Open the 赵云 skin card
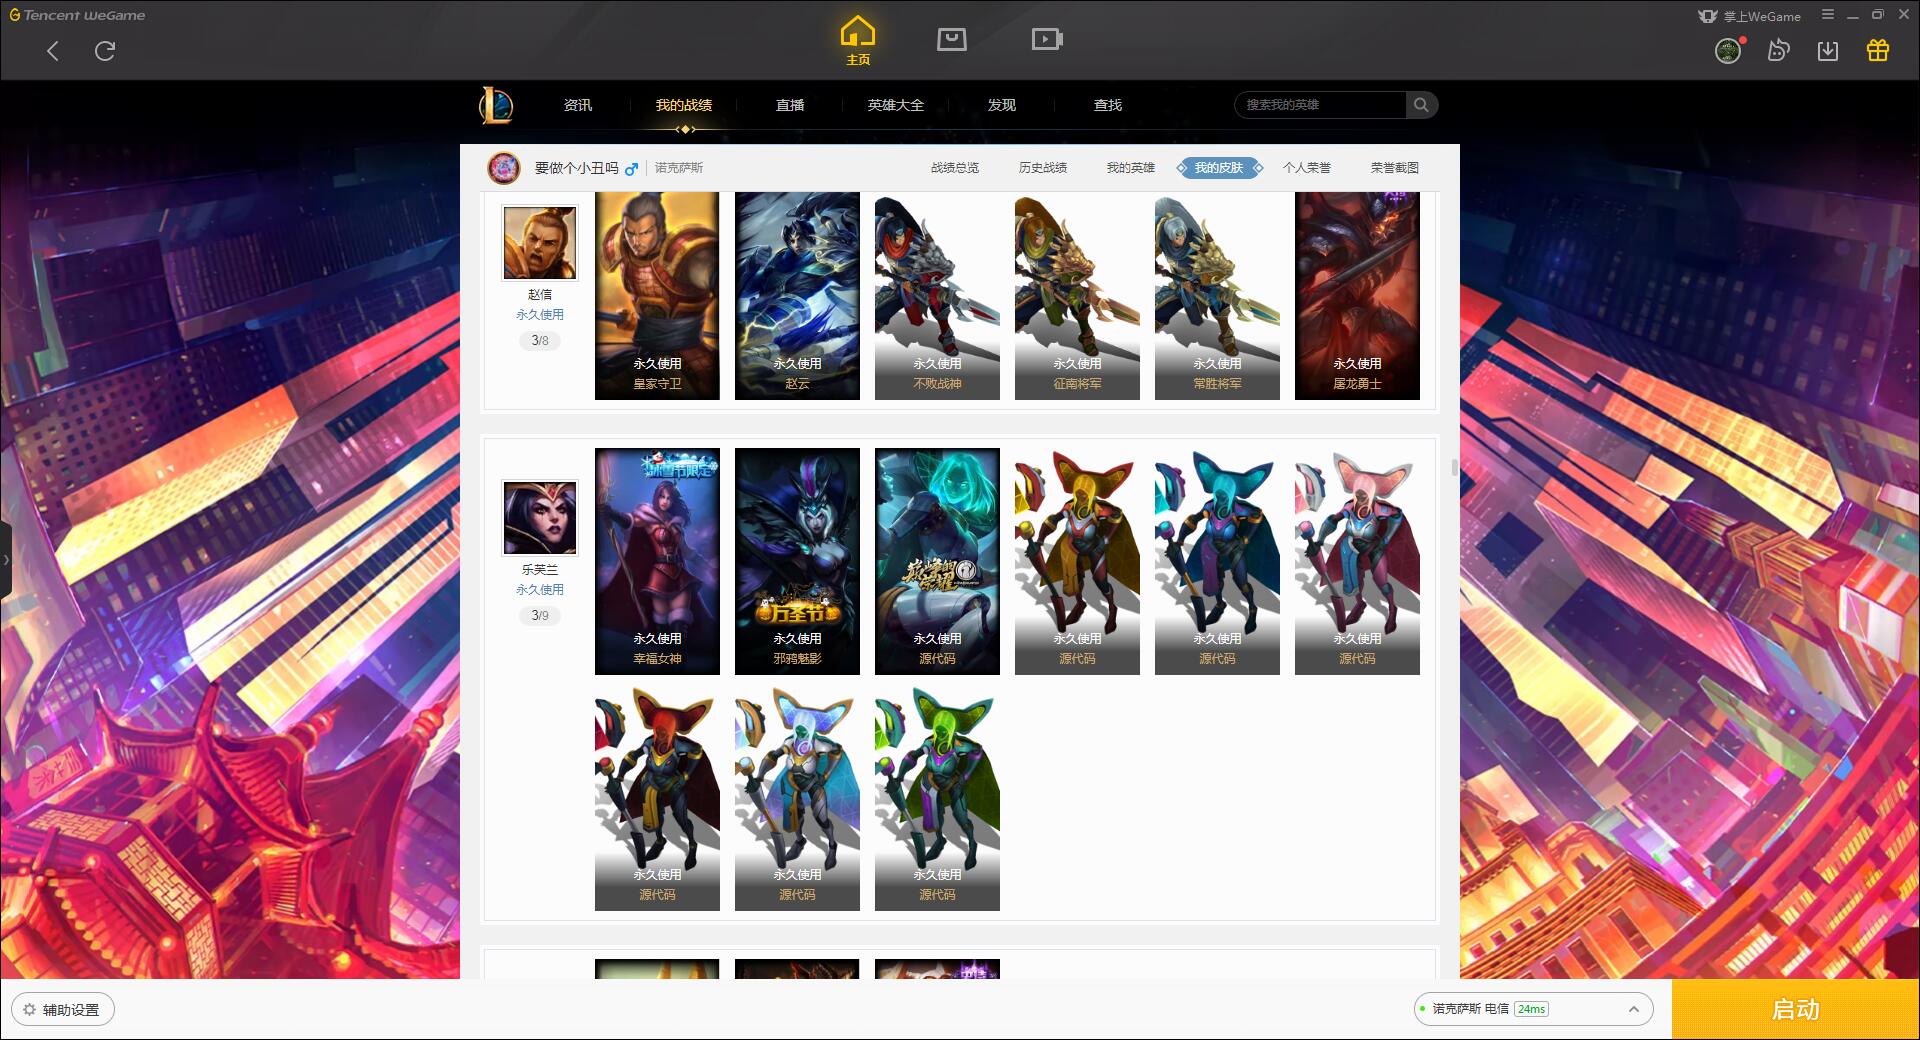Screen dimensions: 1920x1040 tap(797, 296)
